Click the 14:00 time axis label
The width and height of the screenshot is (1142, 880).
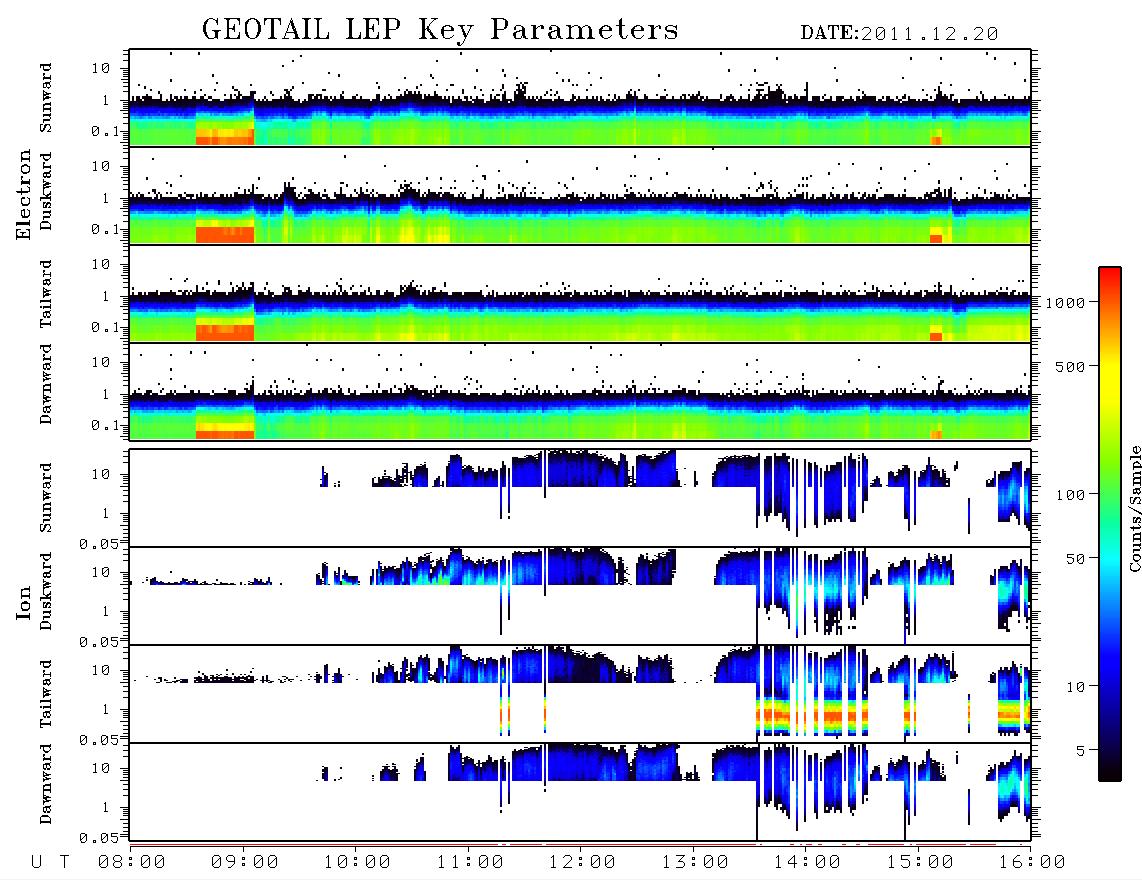(x=807, y=863)
